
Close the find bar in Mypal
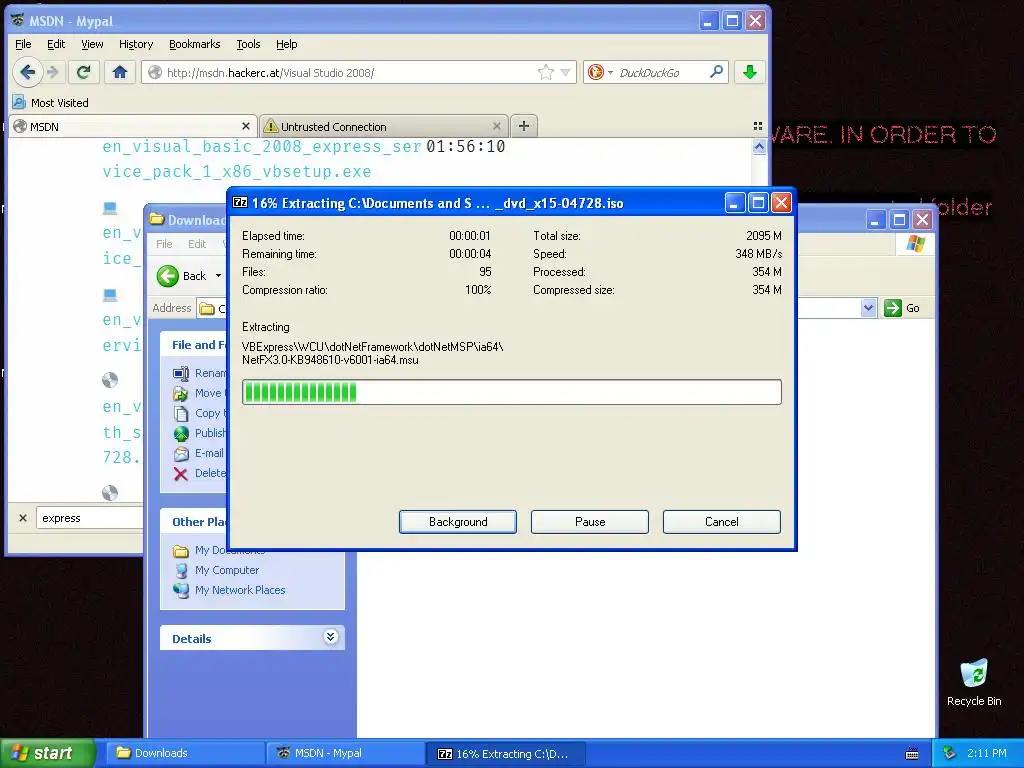click(x=23, y=518)
